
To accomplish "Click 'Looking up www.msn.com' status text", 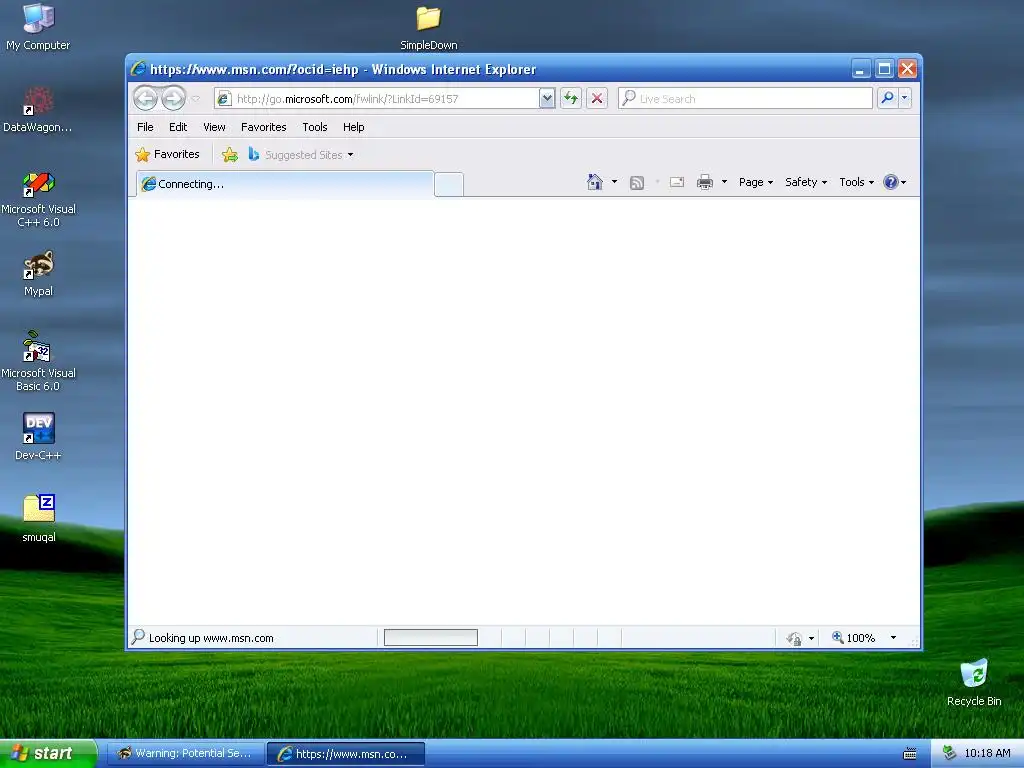I will point(211,638).
